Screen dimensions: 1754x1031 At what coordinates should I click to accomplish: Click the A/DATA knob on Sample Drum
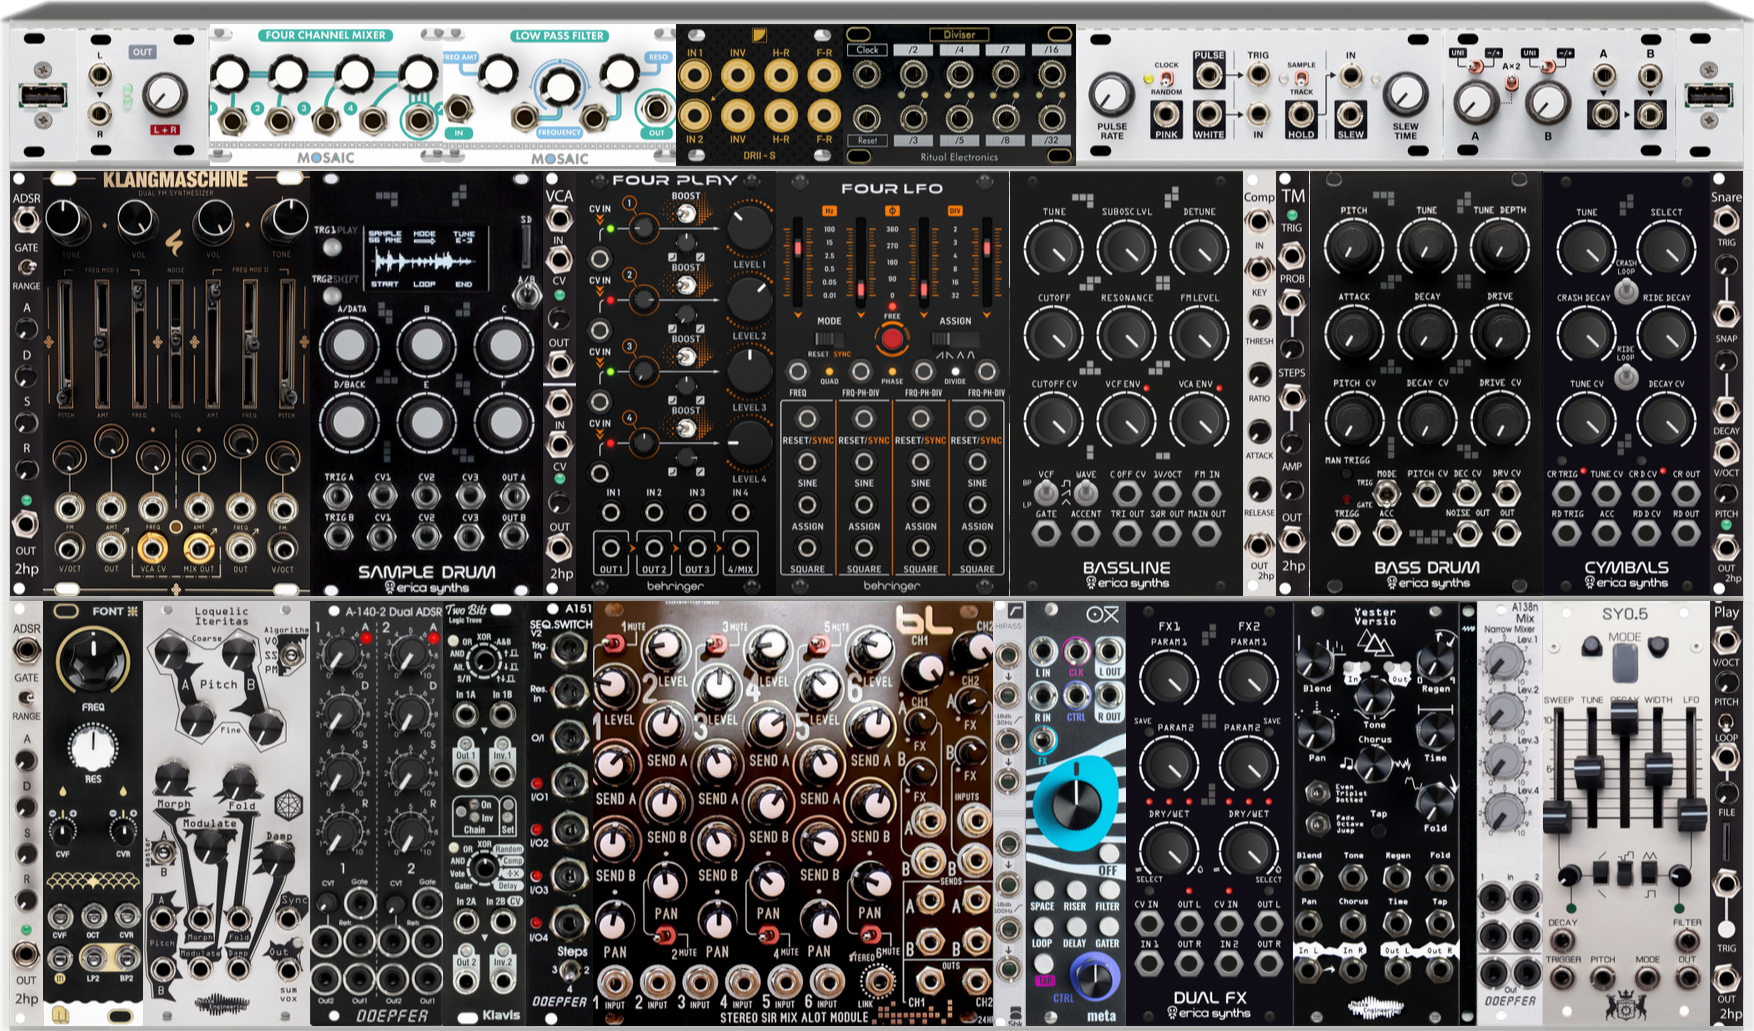(x=348, y=344)
